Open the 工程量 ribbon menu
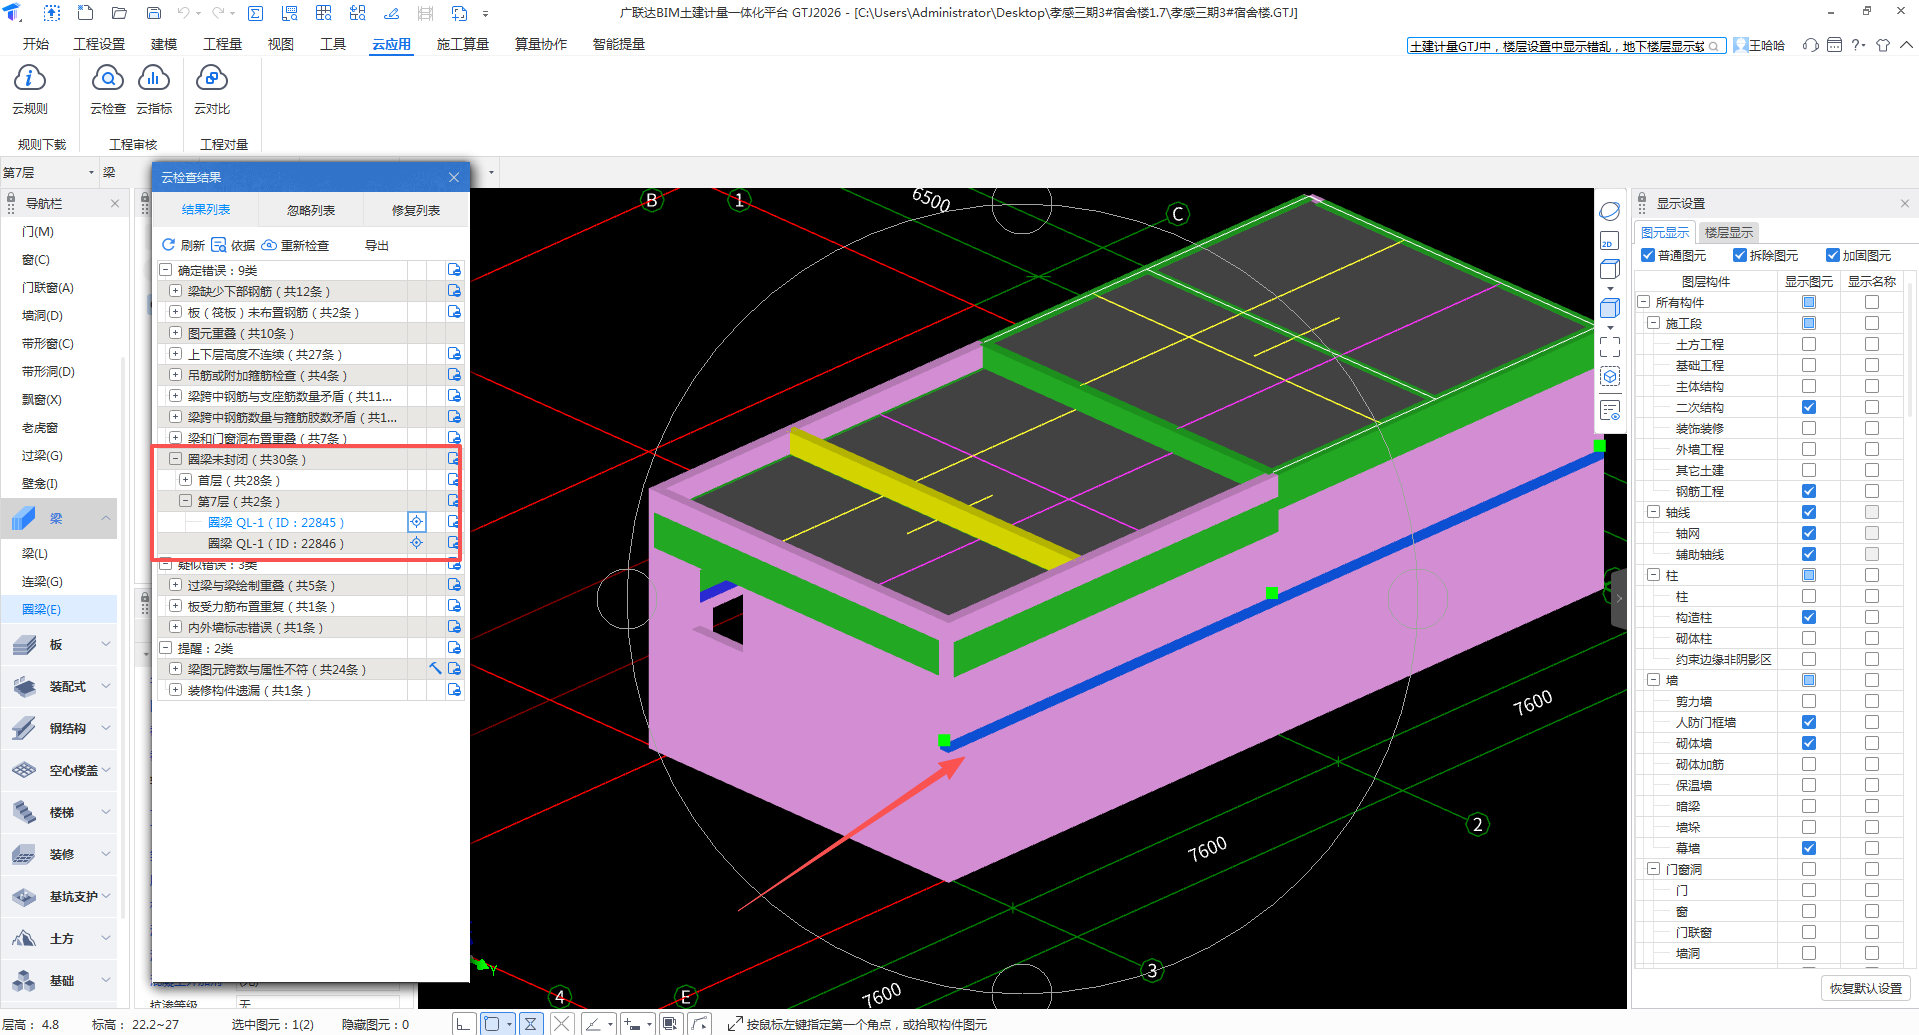The width and height of the screenshot is (1919, 1035). click(x=222, y=44)
